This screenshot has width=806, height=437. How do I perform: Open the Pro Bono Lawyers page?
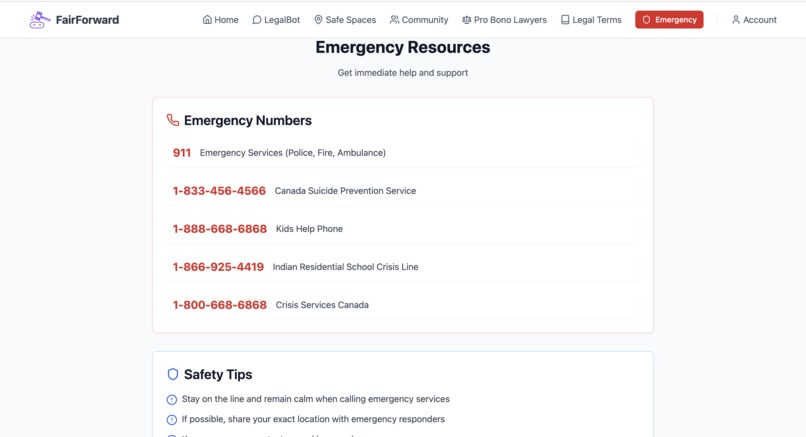tap(504, 20)
